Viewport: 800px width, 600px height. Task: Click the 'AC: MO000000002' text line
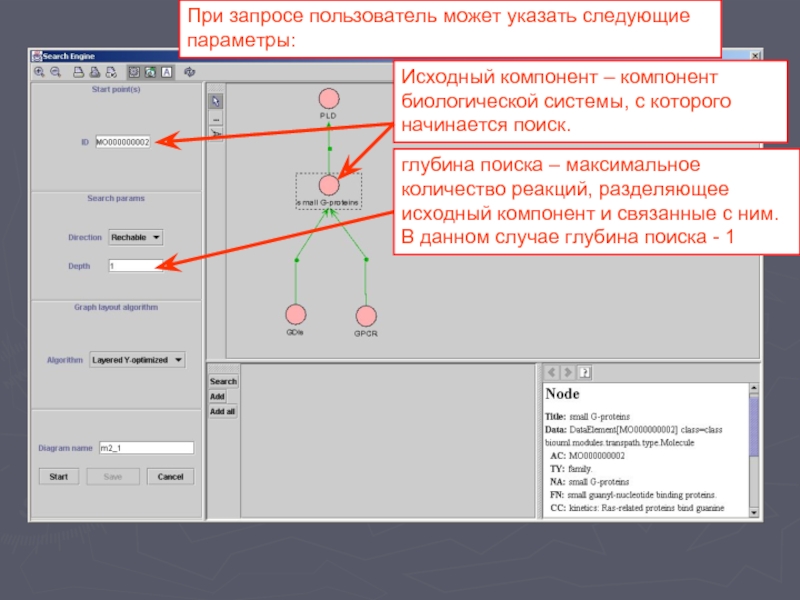(587, 456)
